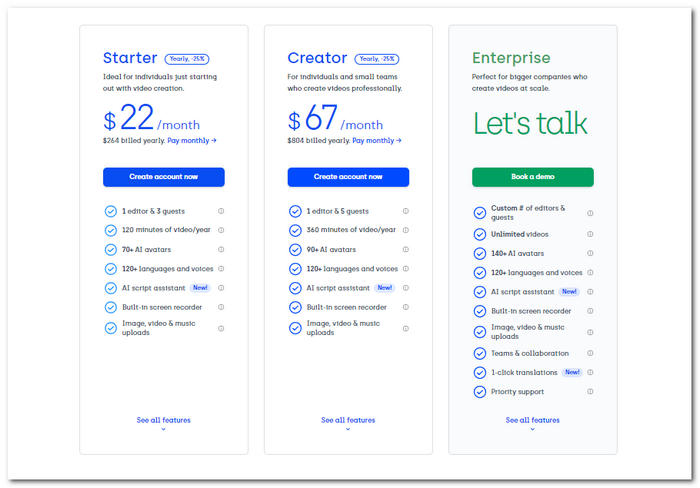
Task: Expand 'See all features' under Creator plan
Action: tap(348, 422)
